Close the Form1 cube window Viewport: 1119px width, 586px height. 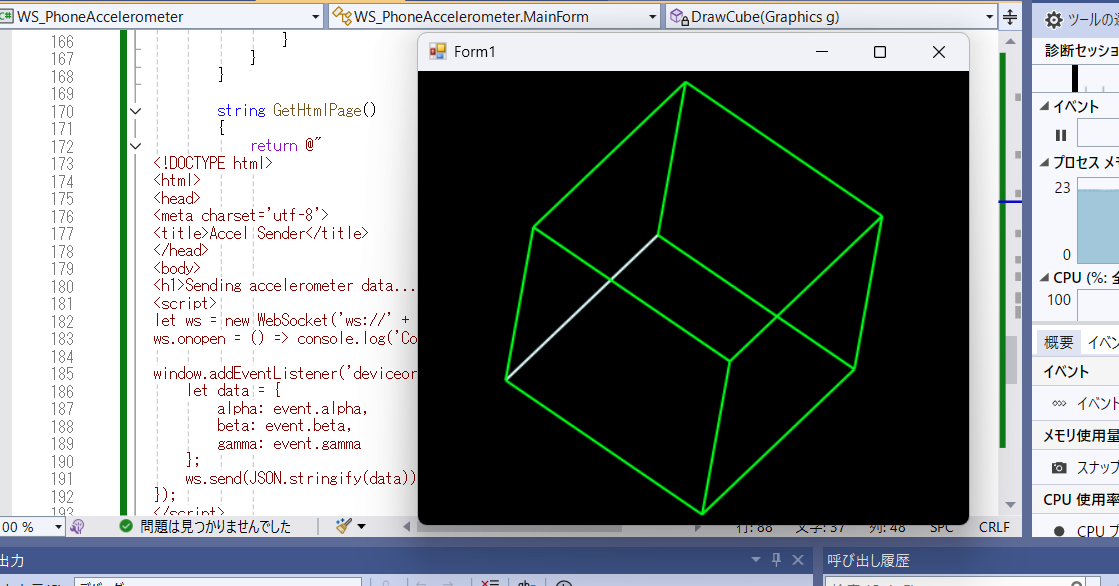938,51
